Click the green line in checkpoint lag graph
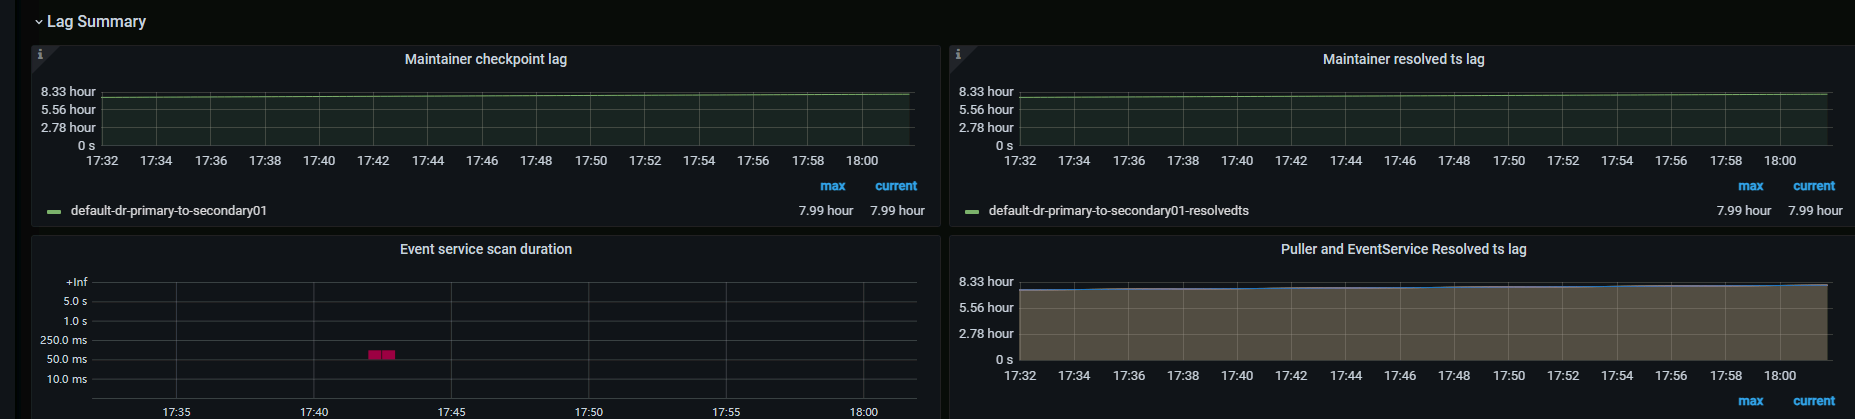Screen dimensions: 1855x419 (506, 94)
